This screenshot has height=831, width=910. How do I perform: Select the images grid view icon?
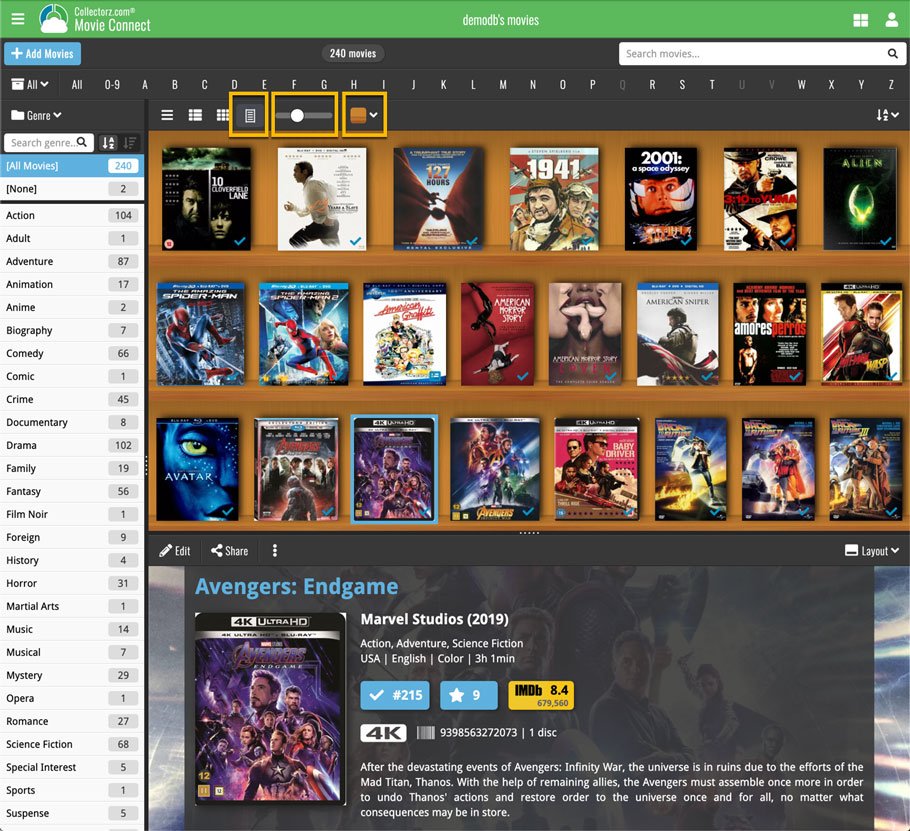coord(223,116)
